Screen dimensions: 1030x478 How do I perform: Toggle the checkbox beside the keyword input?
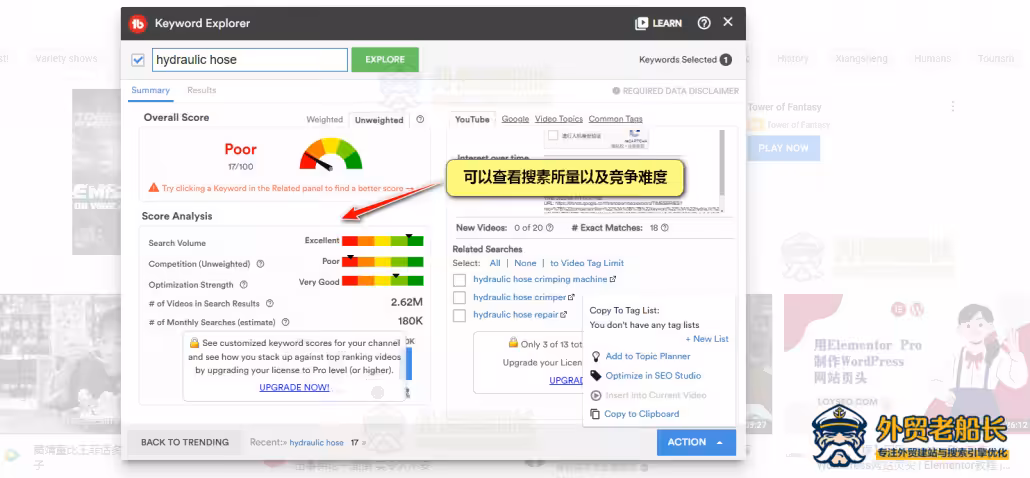(138, 60)
